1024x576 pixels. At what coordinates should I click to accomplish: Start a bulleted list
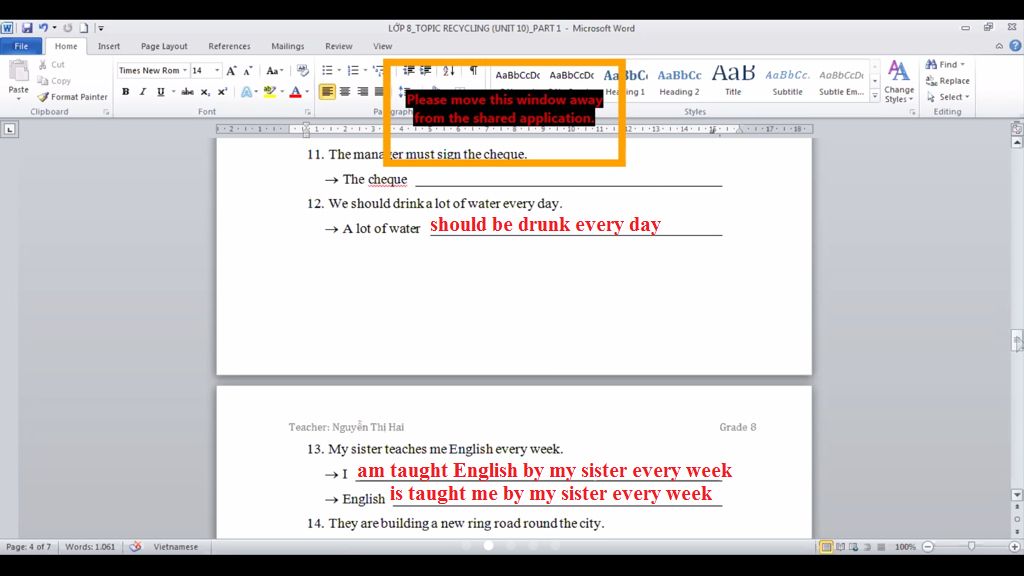tap(327, 71)
